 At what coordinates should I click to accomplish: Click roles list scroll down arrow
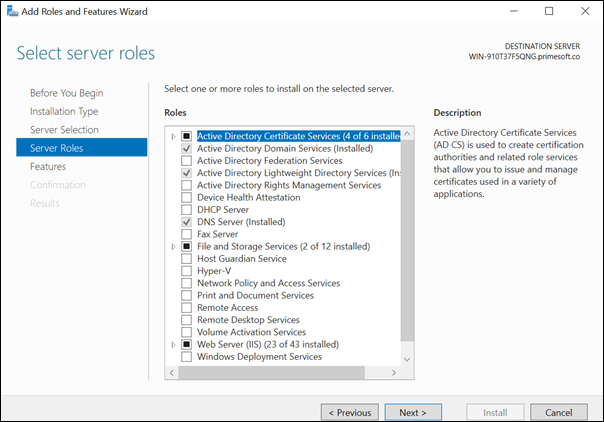[x=407, y=359]
